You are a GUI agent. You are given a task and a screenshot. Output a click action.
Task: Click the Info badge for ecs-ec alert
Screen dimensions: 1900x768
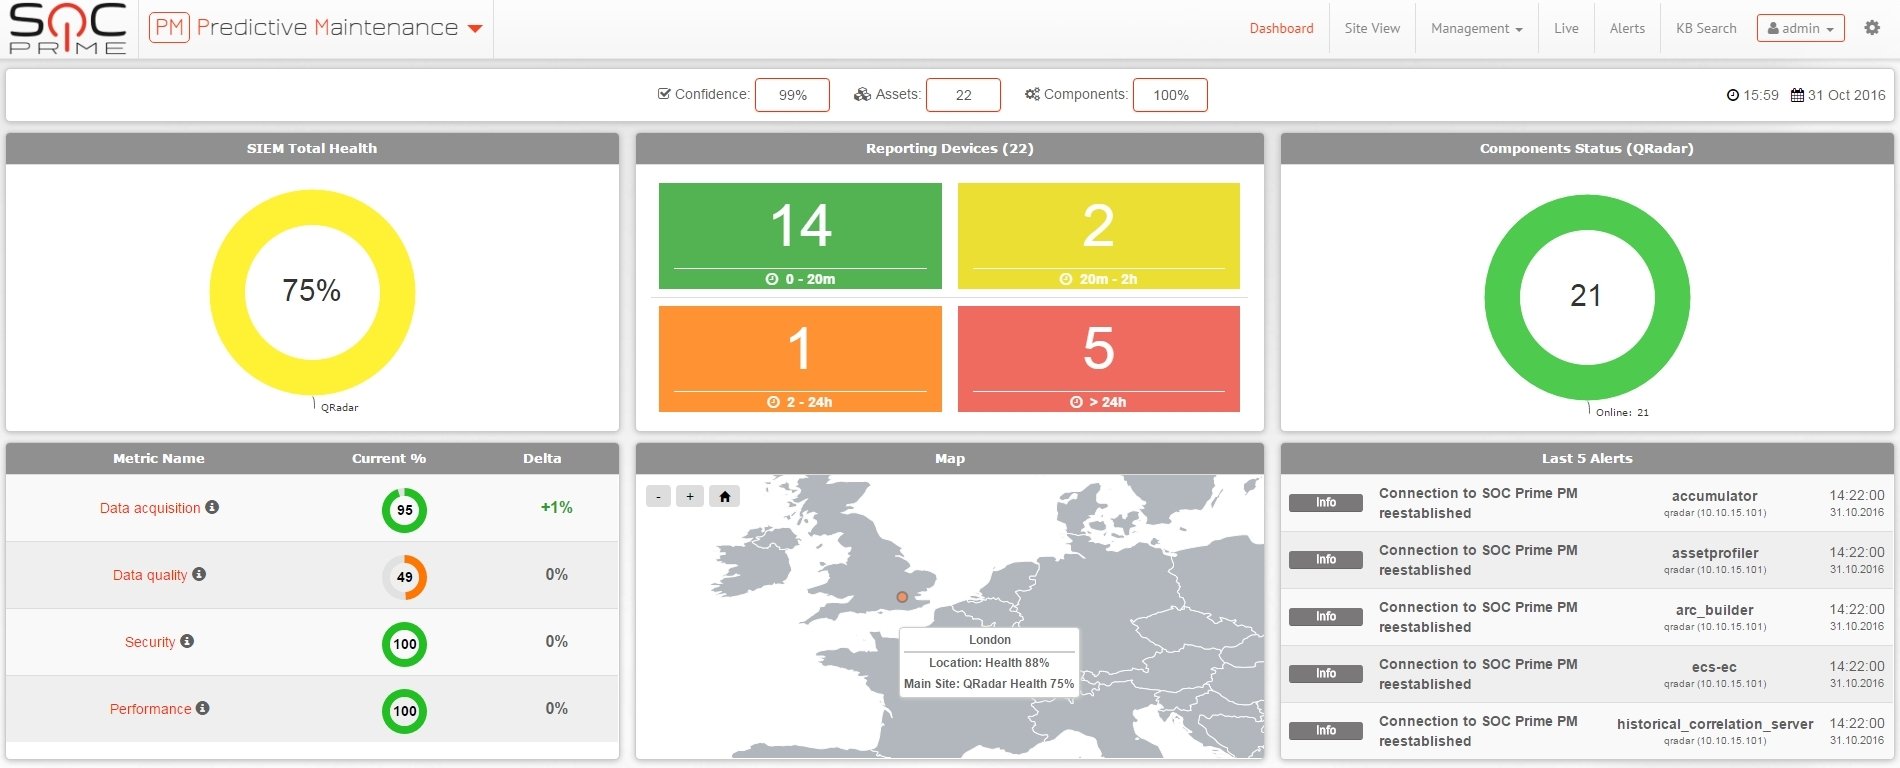pos(1326,673)
